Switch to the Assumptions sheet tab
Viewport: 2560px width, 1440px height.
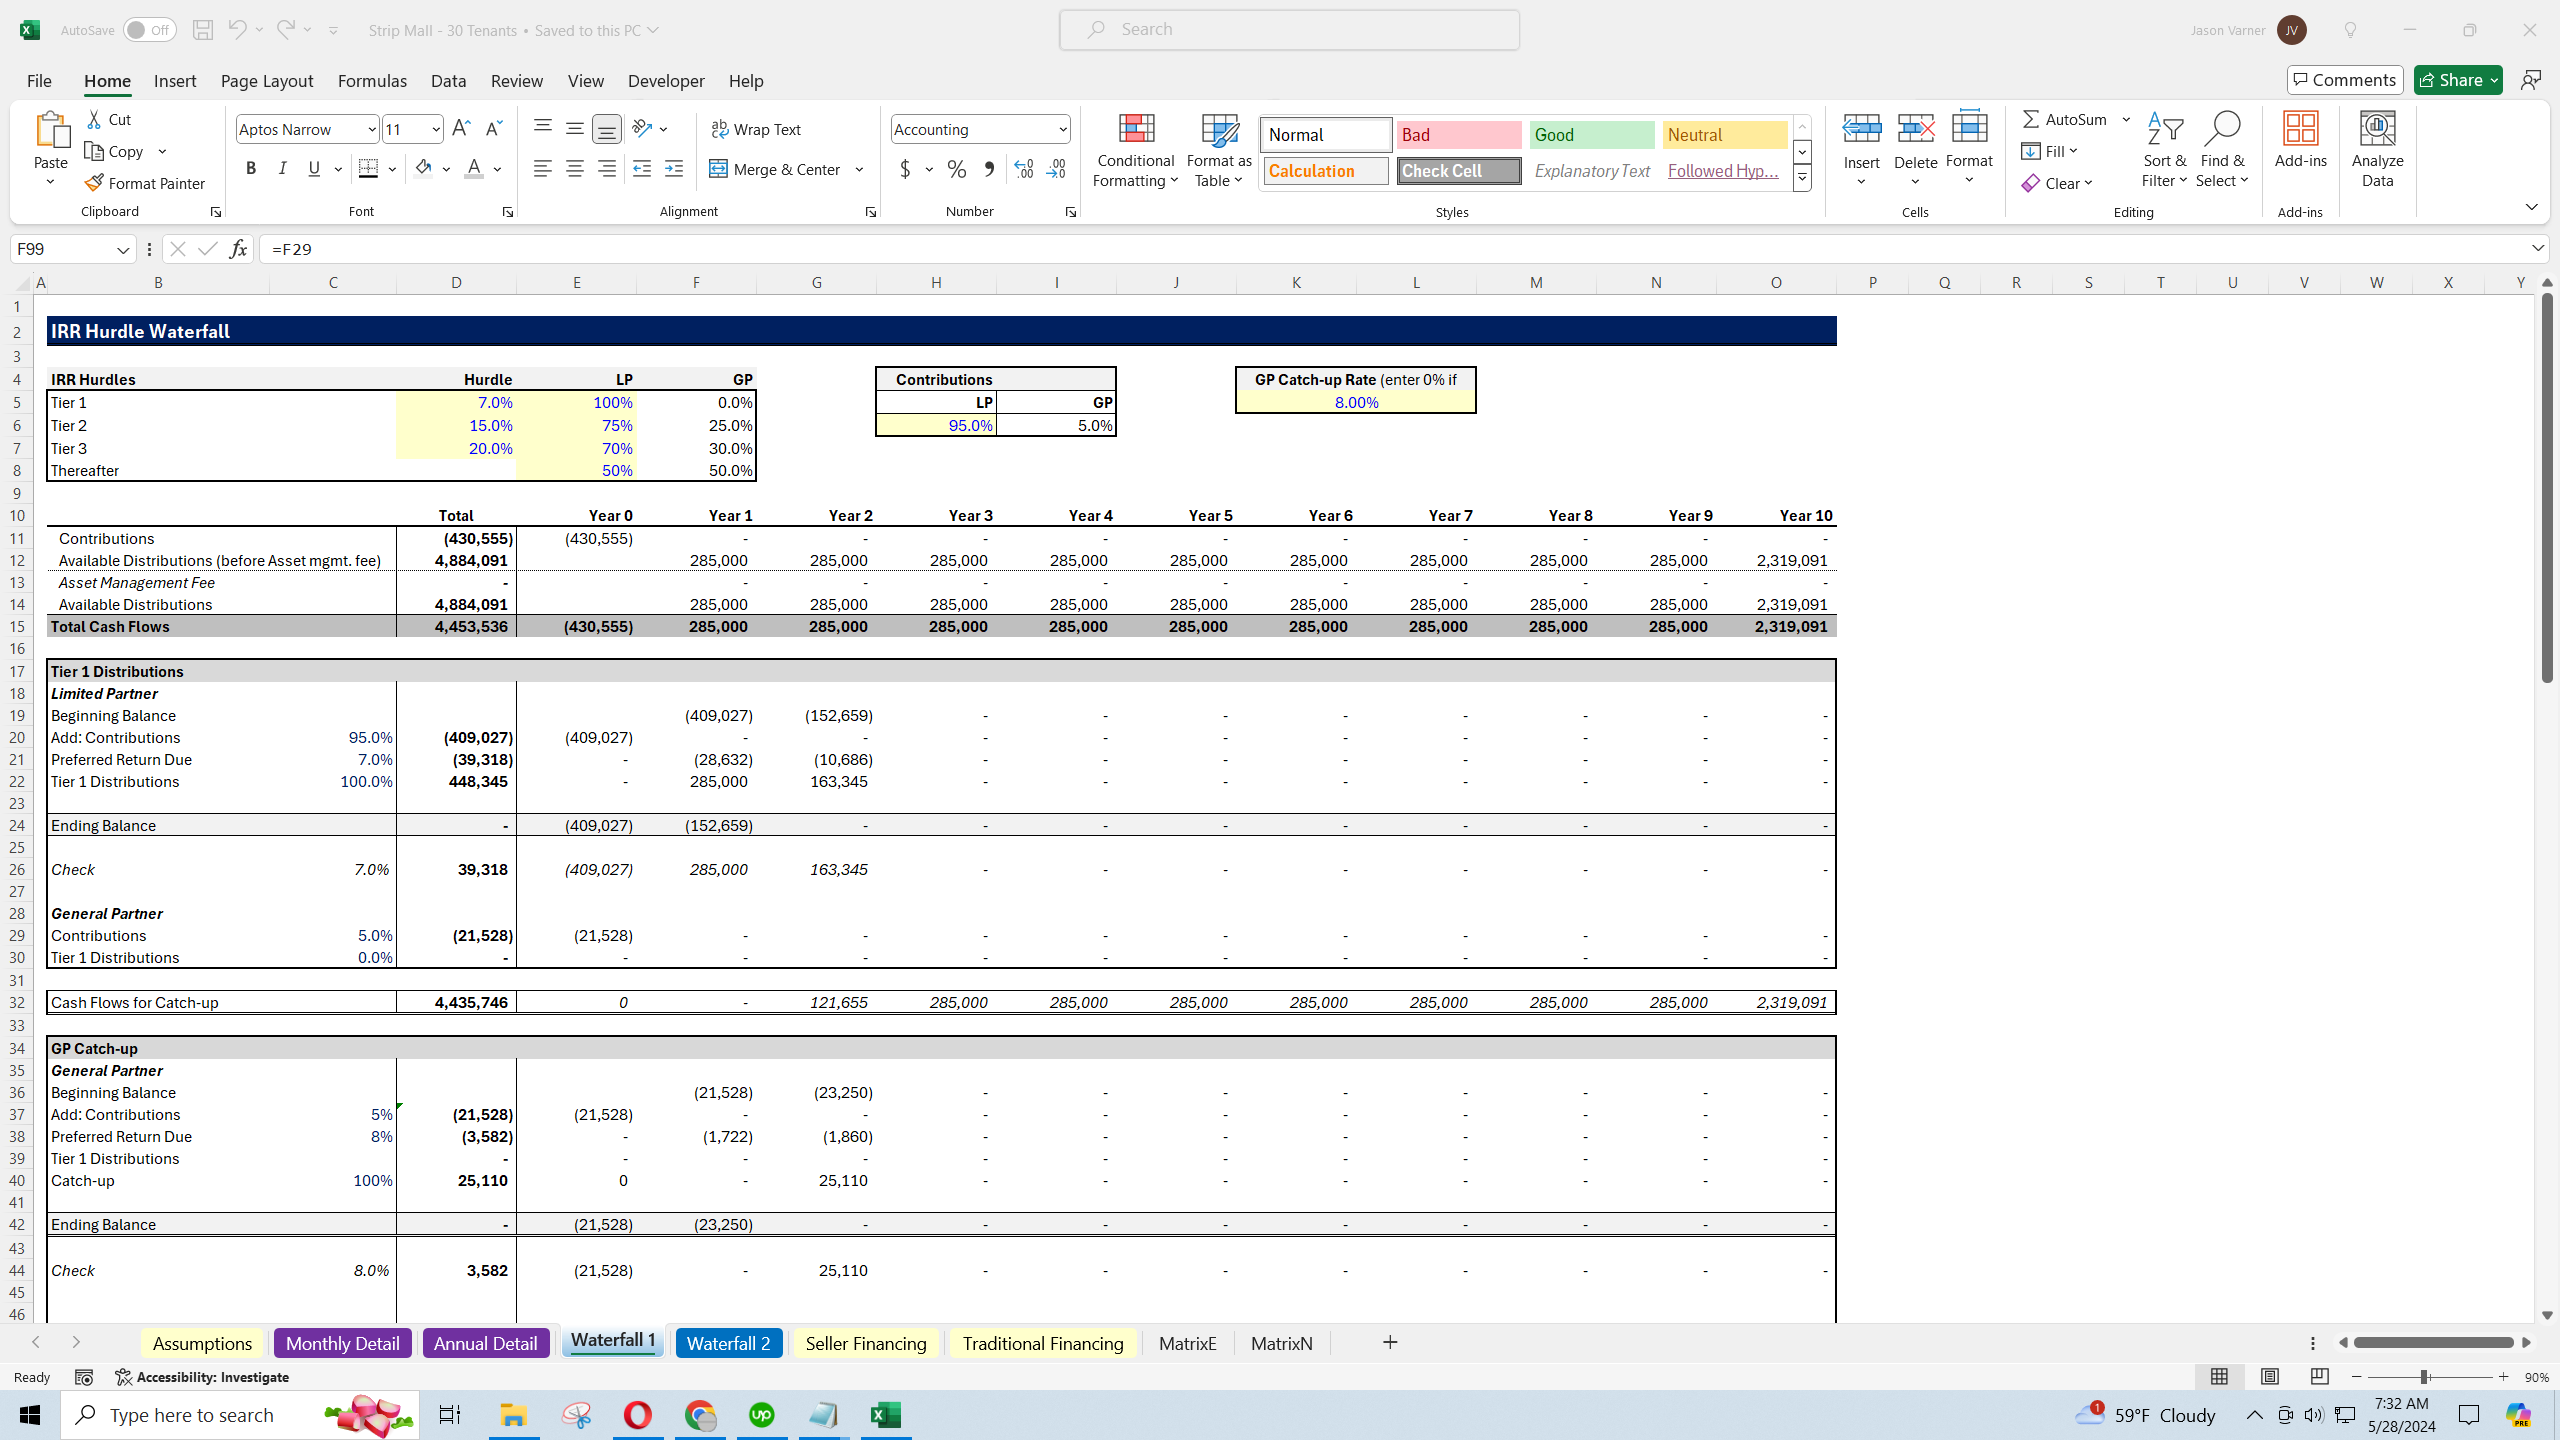[202, 1343]
